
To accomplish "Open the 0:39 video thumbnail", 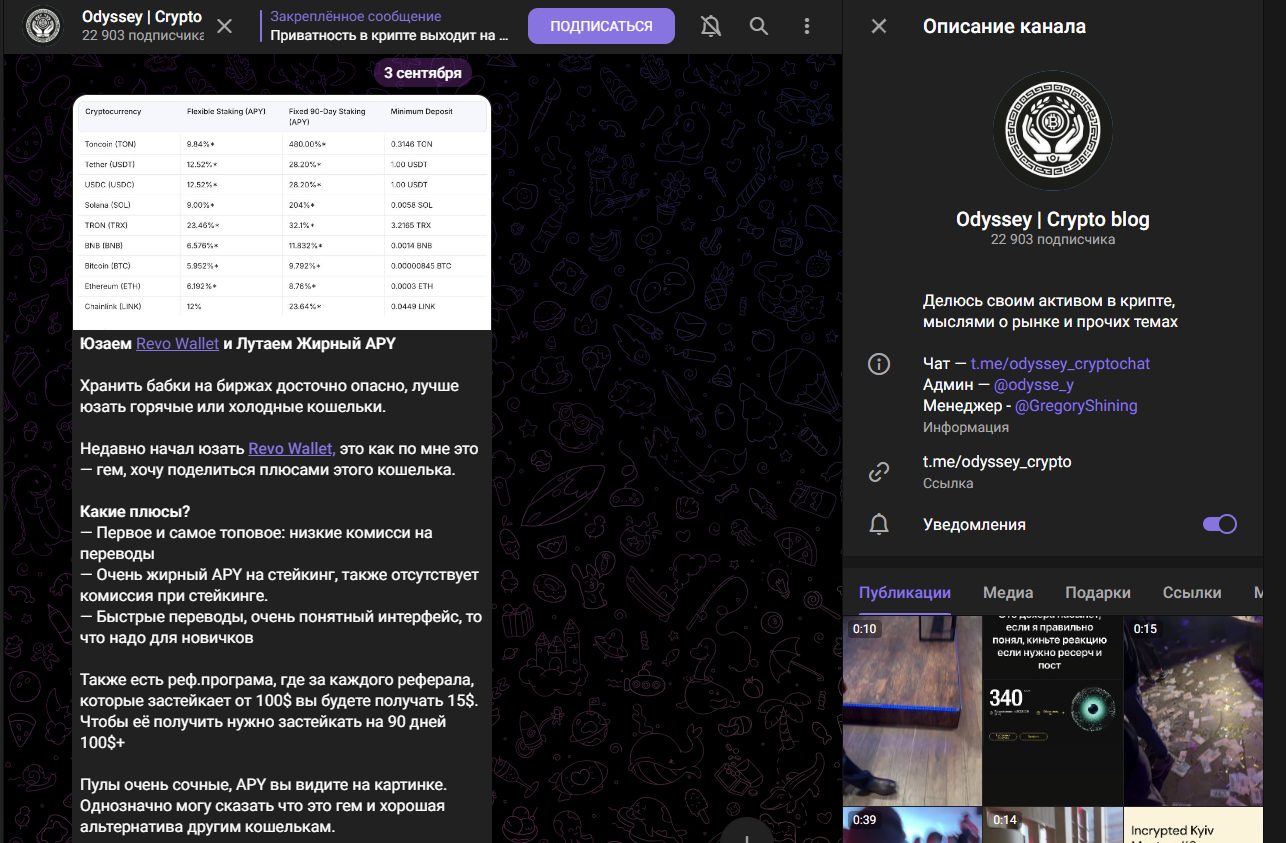I will 912,825.
